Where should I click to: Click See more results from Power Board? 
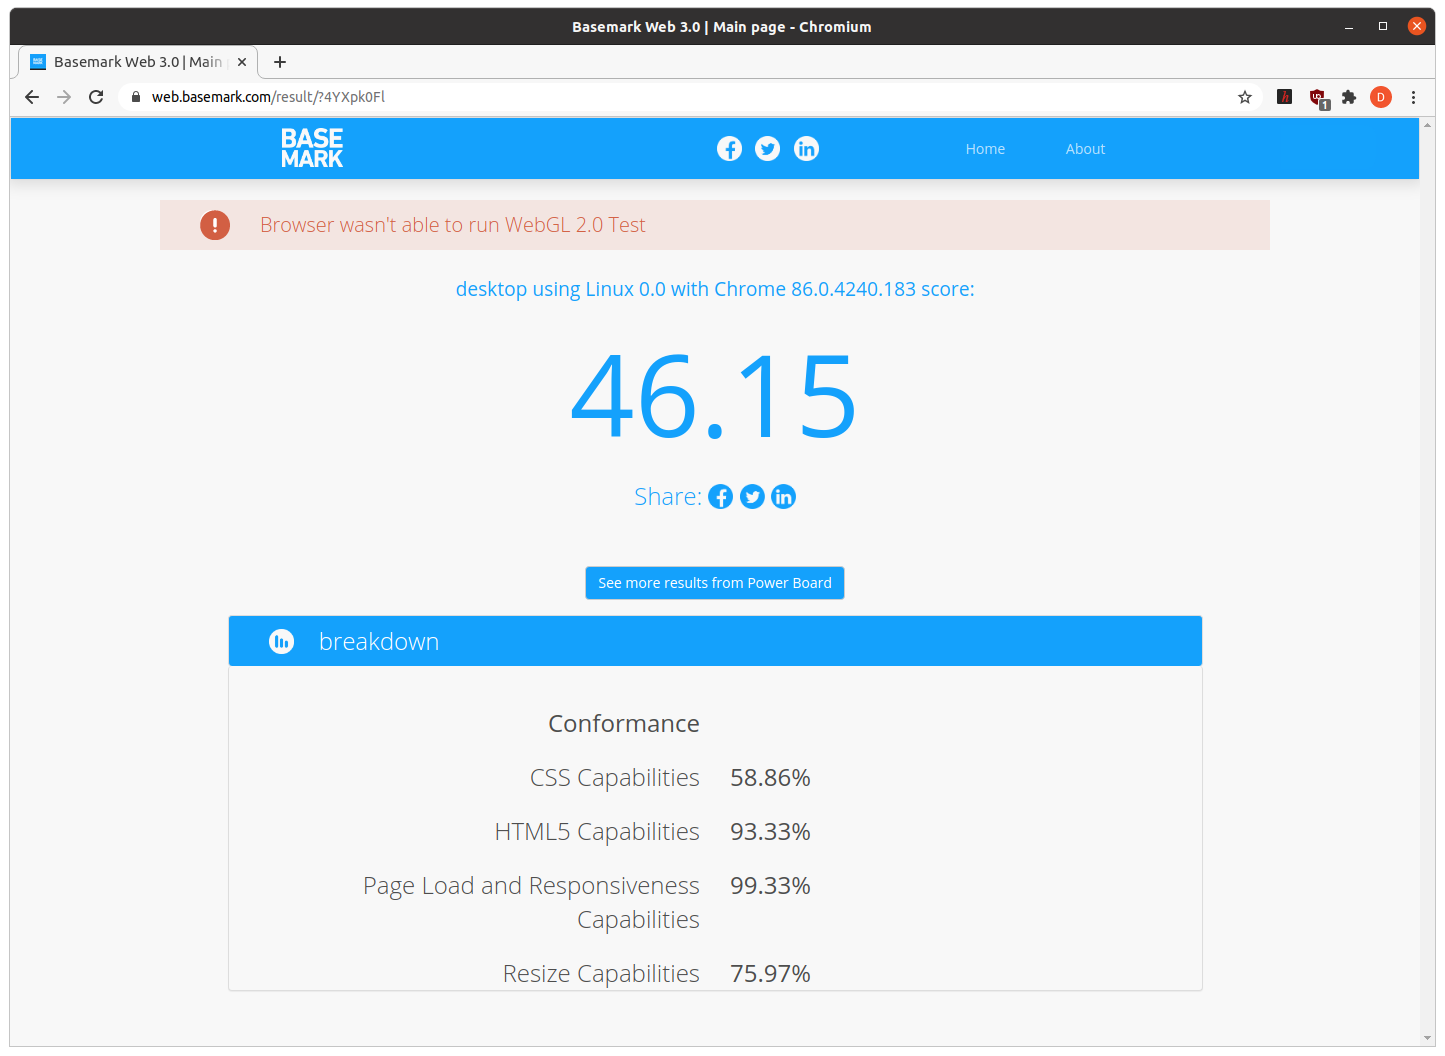tap(715, 583)
